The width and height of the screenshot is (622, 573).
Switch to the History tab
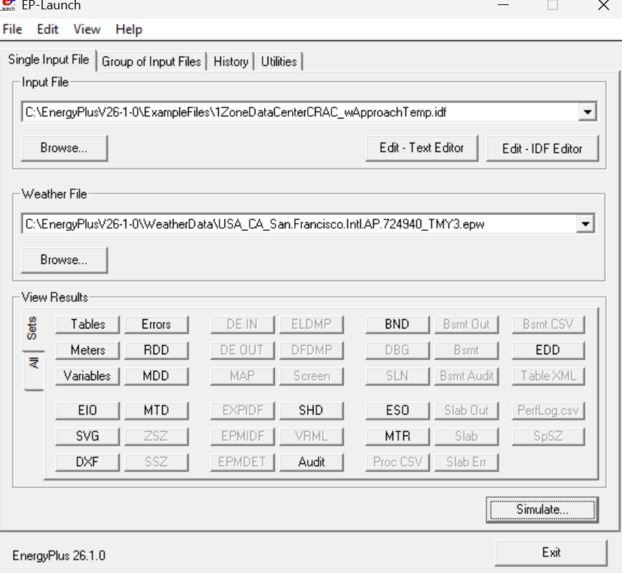pos(230,62)
